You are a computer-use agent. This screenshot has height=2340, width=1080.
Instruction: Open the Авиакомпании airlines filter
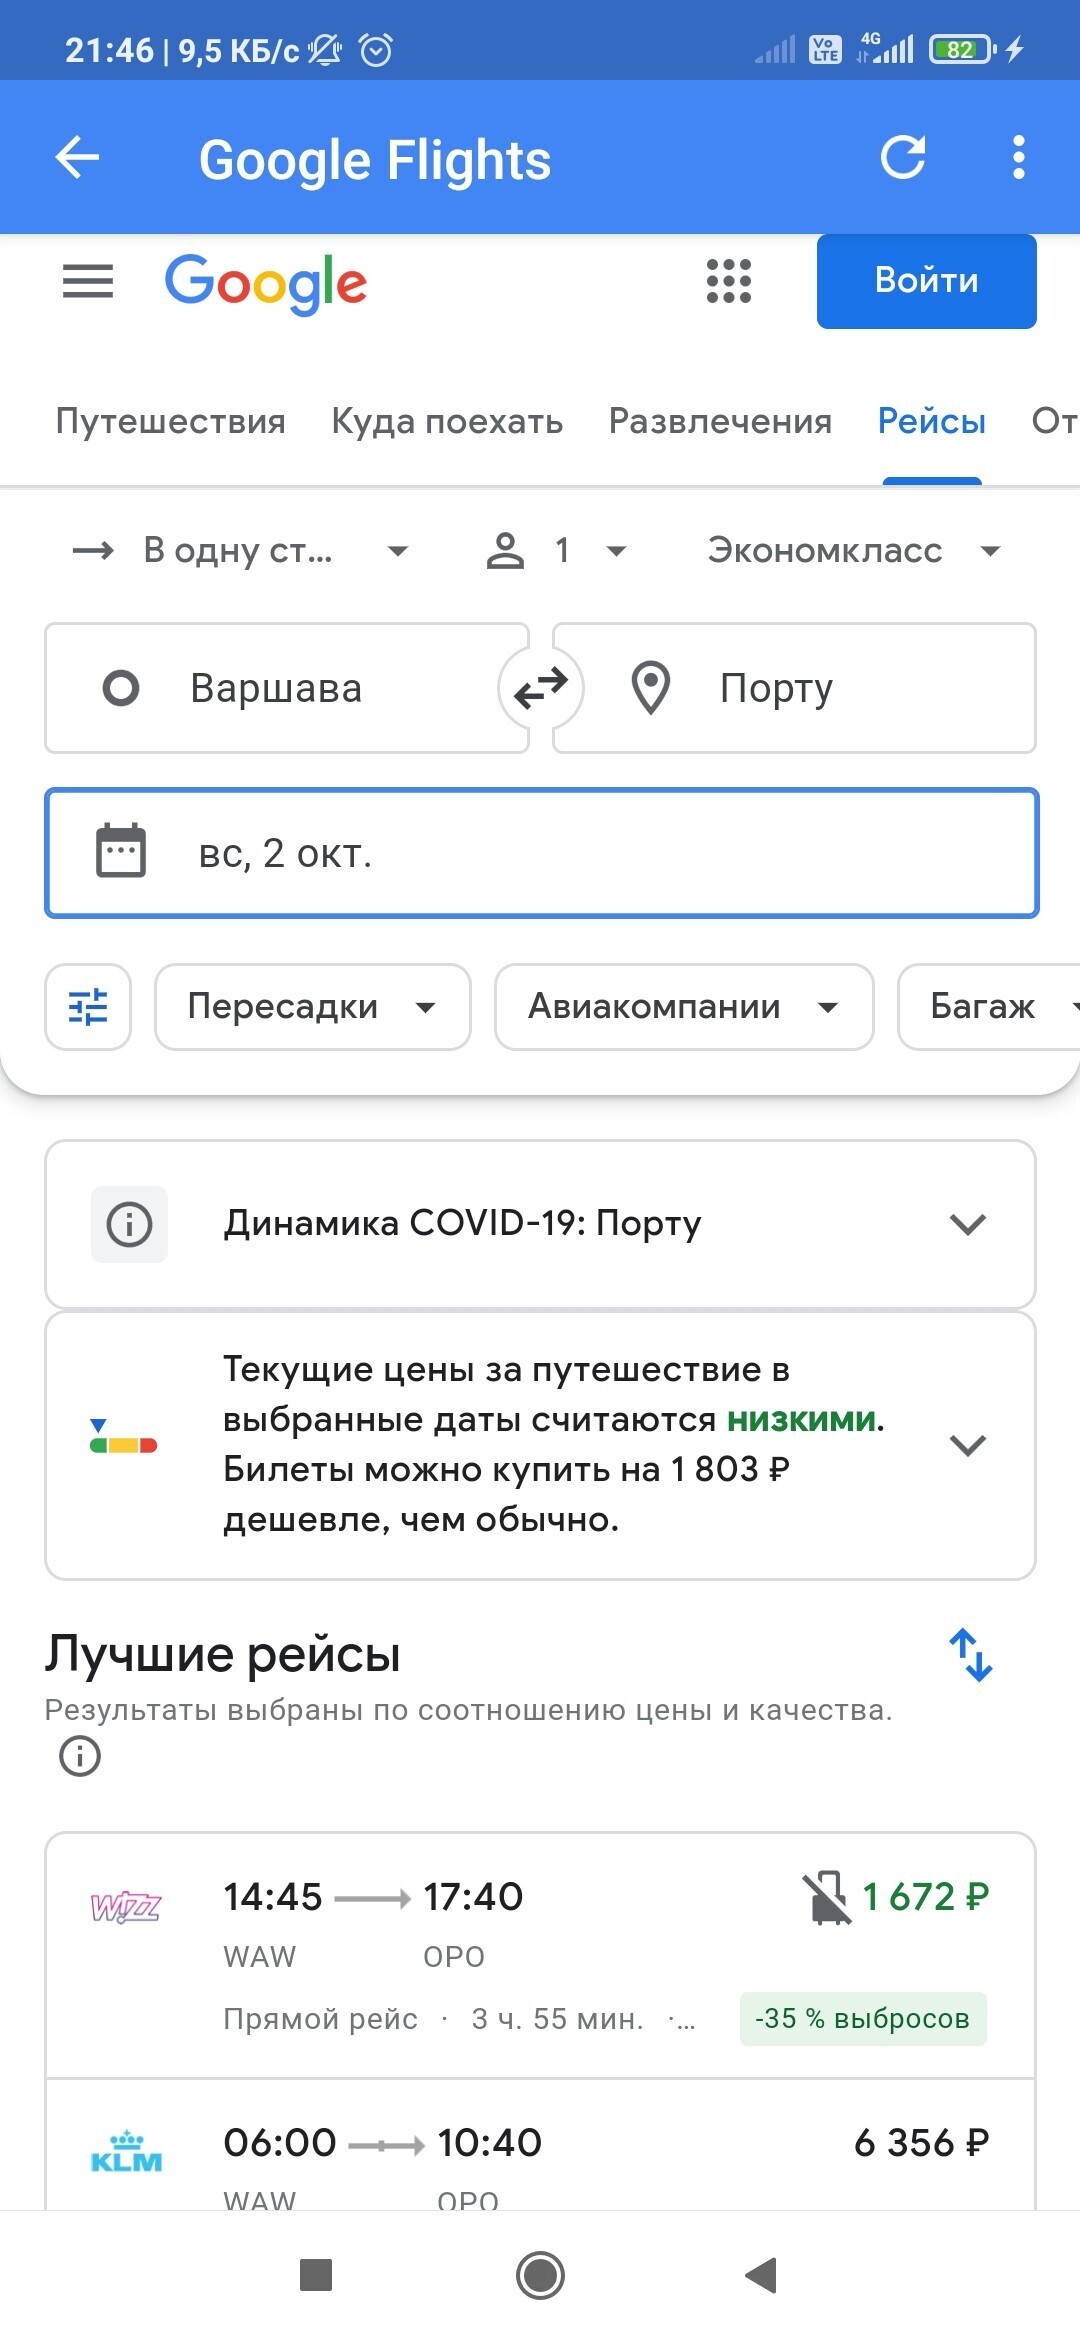point(683,1007)
